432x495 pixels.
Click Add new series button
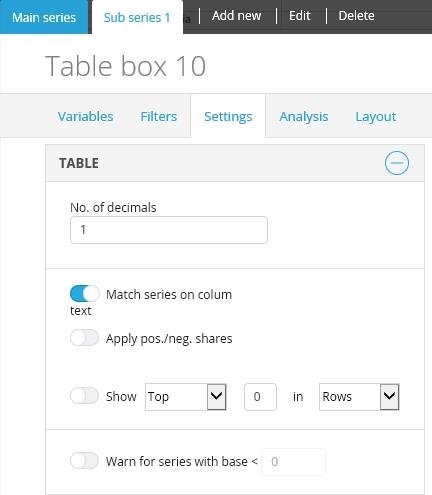[x=236, y=16]
